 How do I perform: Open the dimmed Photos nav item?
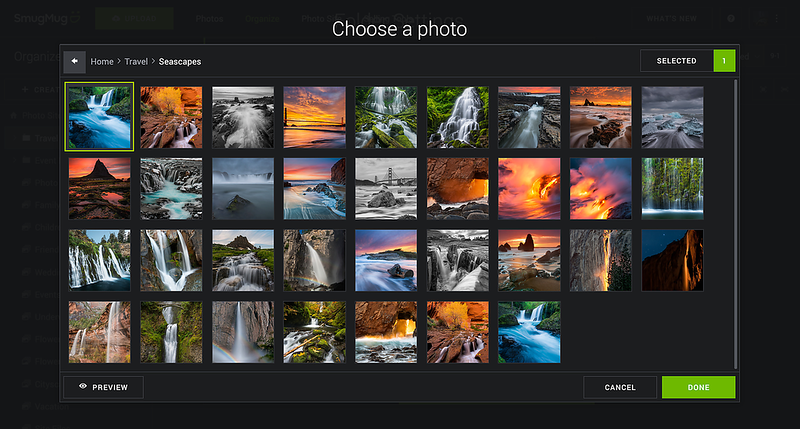click(x=209, y=19)
